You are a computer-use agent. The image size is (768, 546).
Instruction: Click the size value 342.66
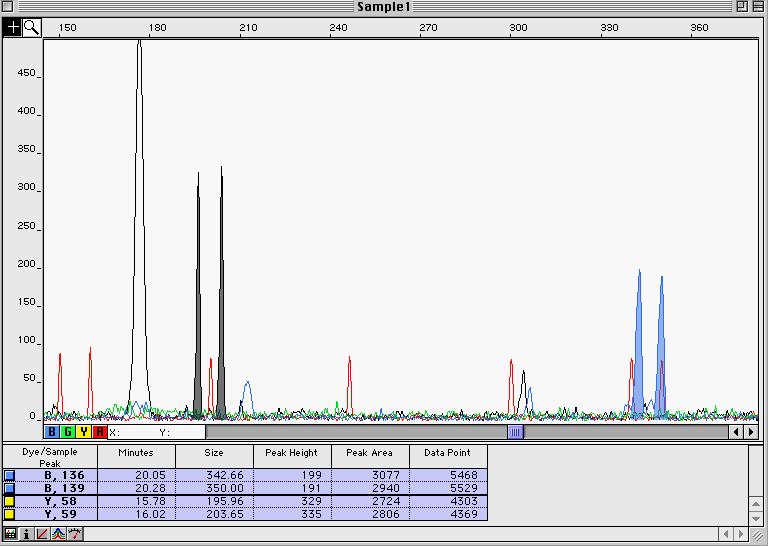[225, 475]
